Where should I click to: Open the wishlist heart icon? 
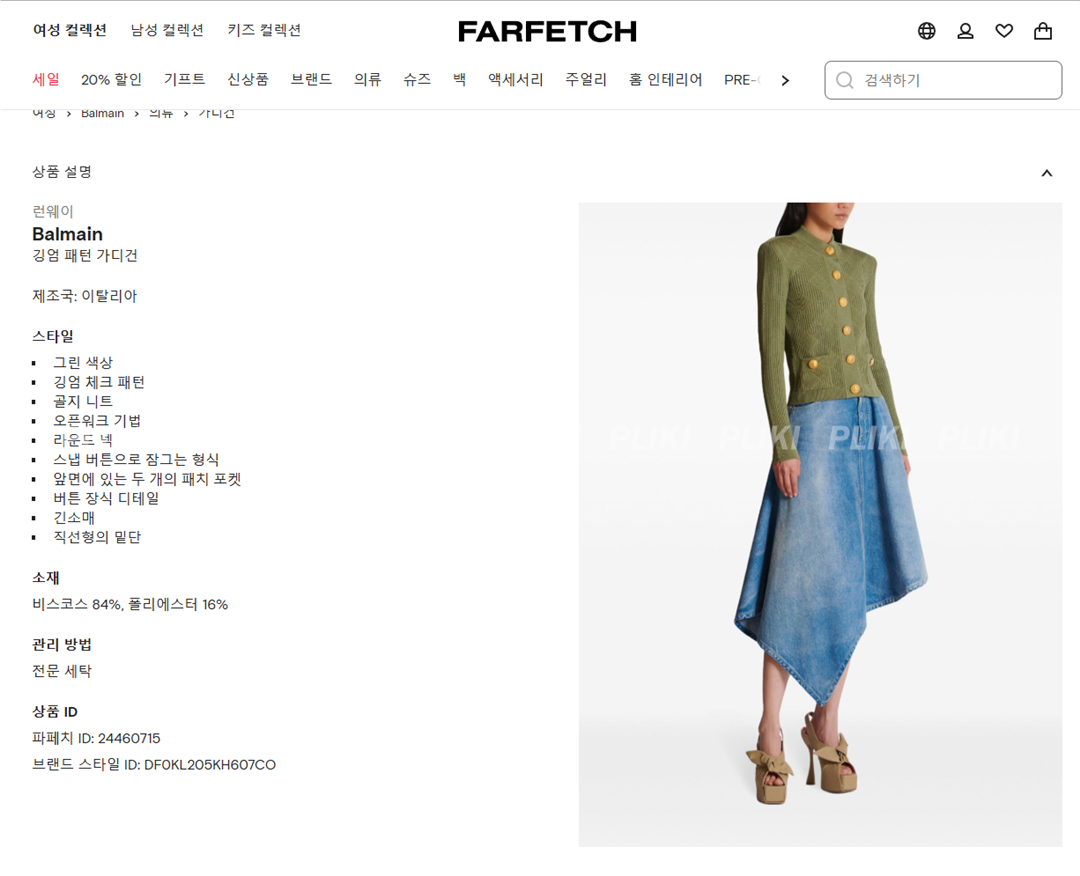pos(1004,31)
